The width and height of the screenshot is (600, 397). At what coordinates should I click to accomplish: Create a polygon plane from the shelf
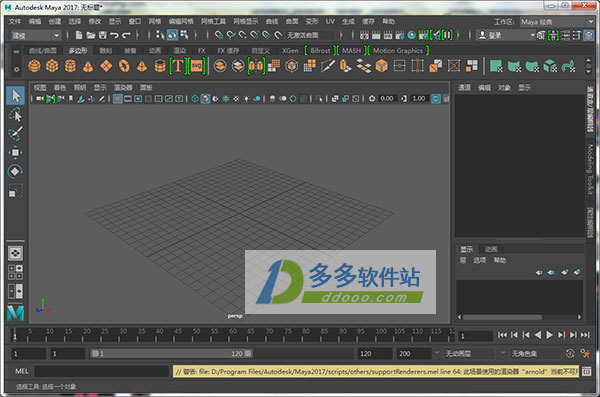106,66
